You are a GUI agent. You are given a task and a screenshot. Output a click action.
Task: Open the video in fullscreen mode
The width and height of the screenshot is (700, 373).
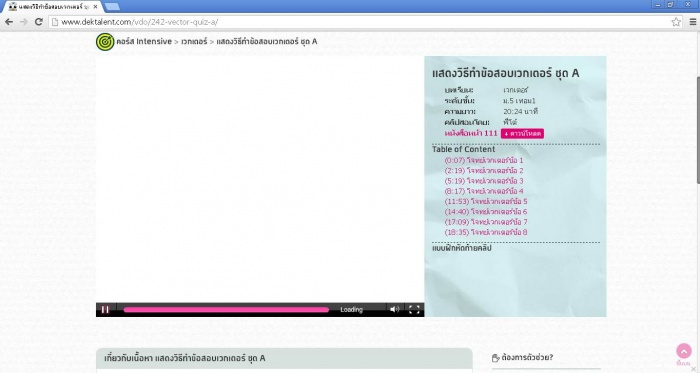[414, 309]
